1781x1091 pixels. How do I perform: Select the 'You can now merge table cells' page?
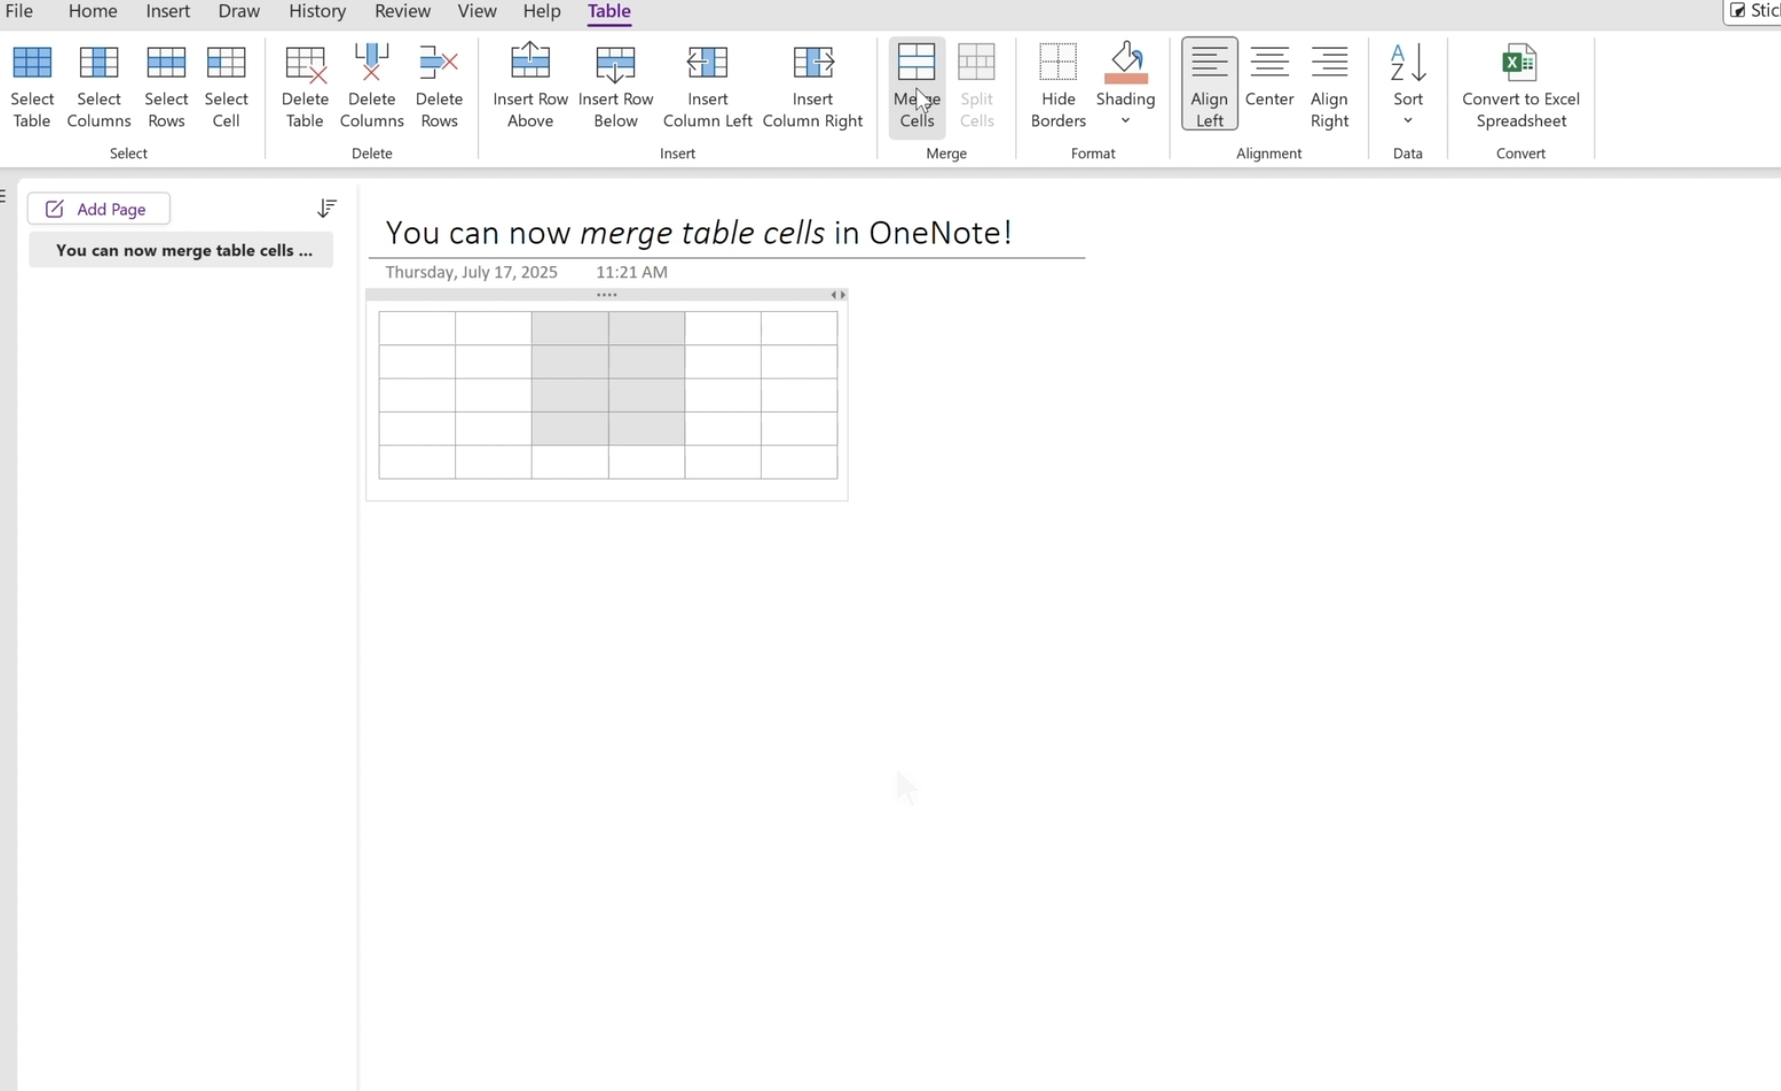click(x=181, y=250)
